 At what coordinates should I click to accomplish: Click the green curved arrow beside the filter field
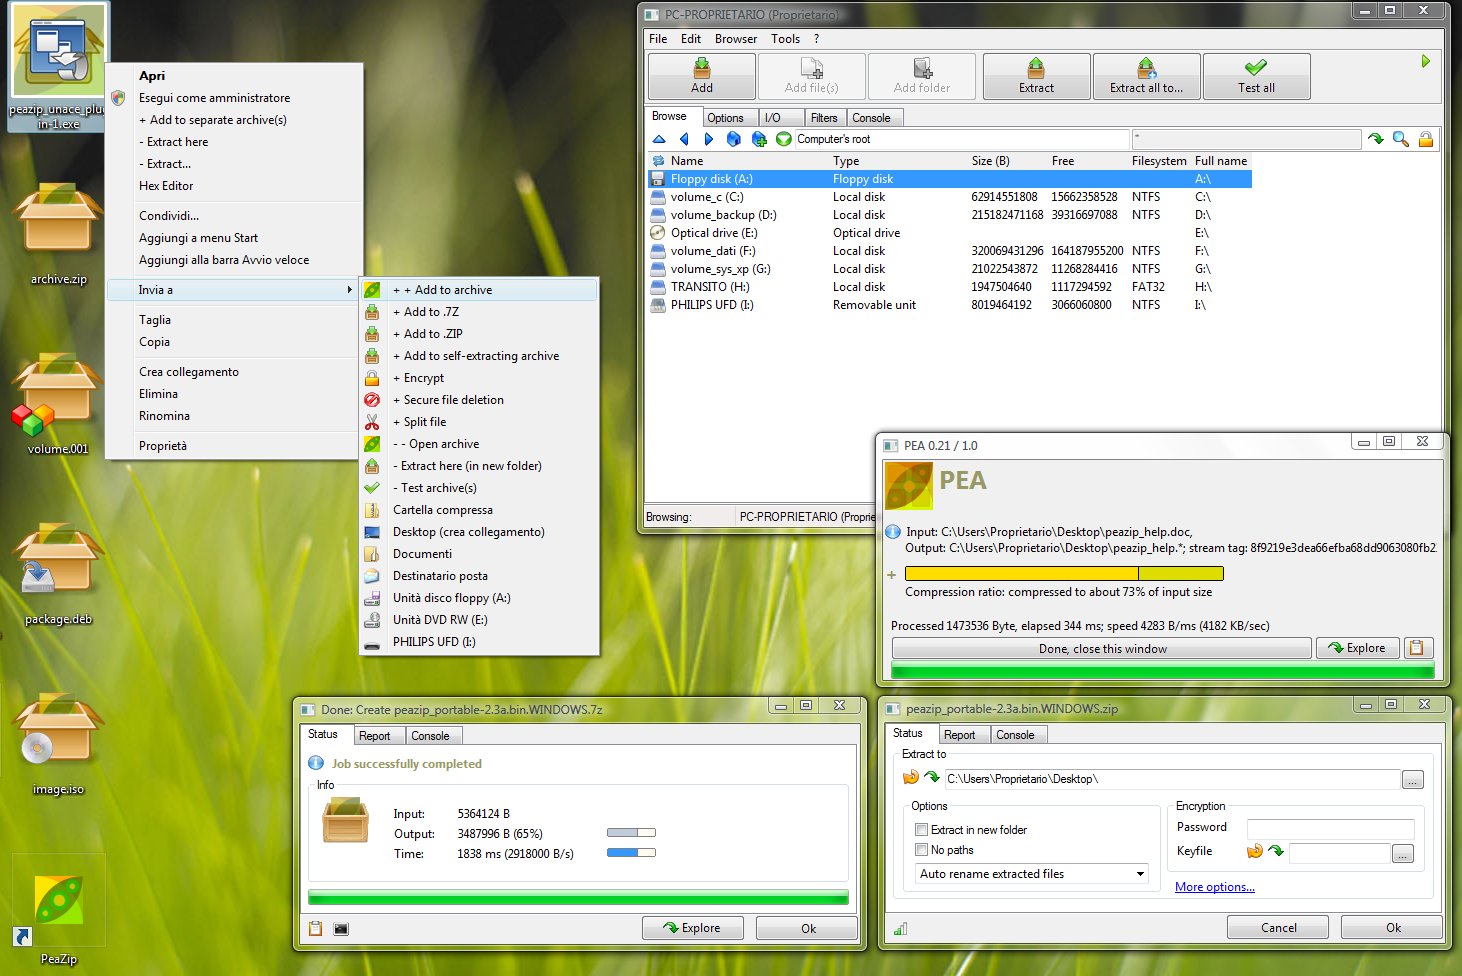[1376, 139]
